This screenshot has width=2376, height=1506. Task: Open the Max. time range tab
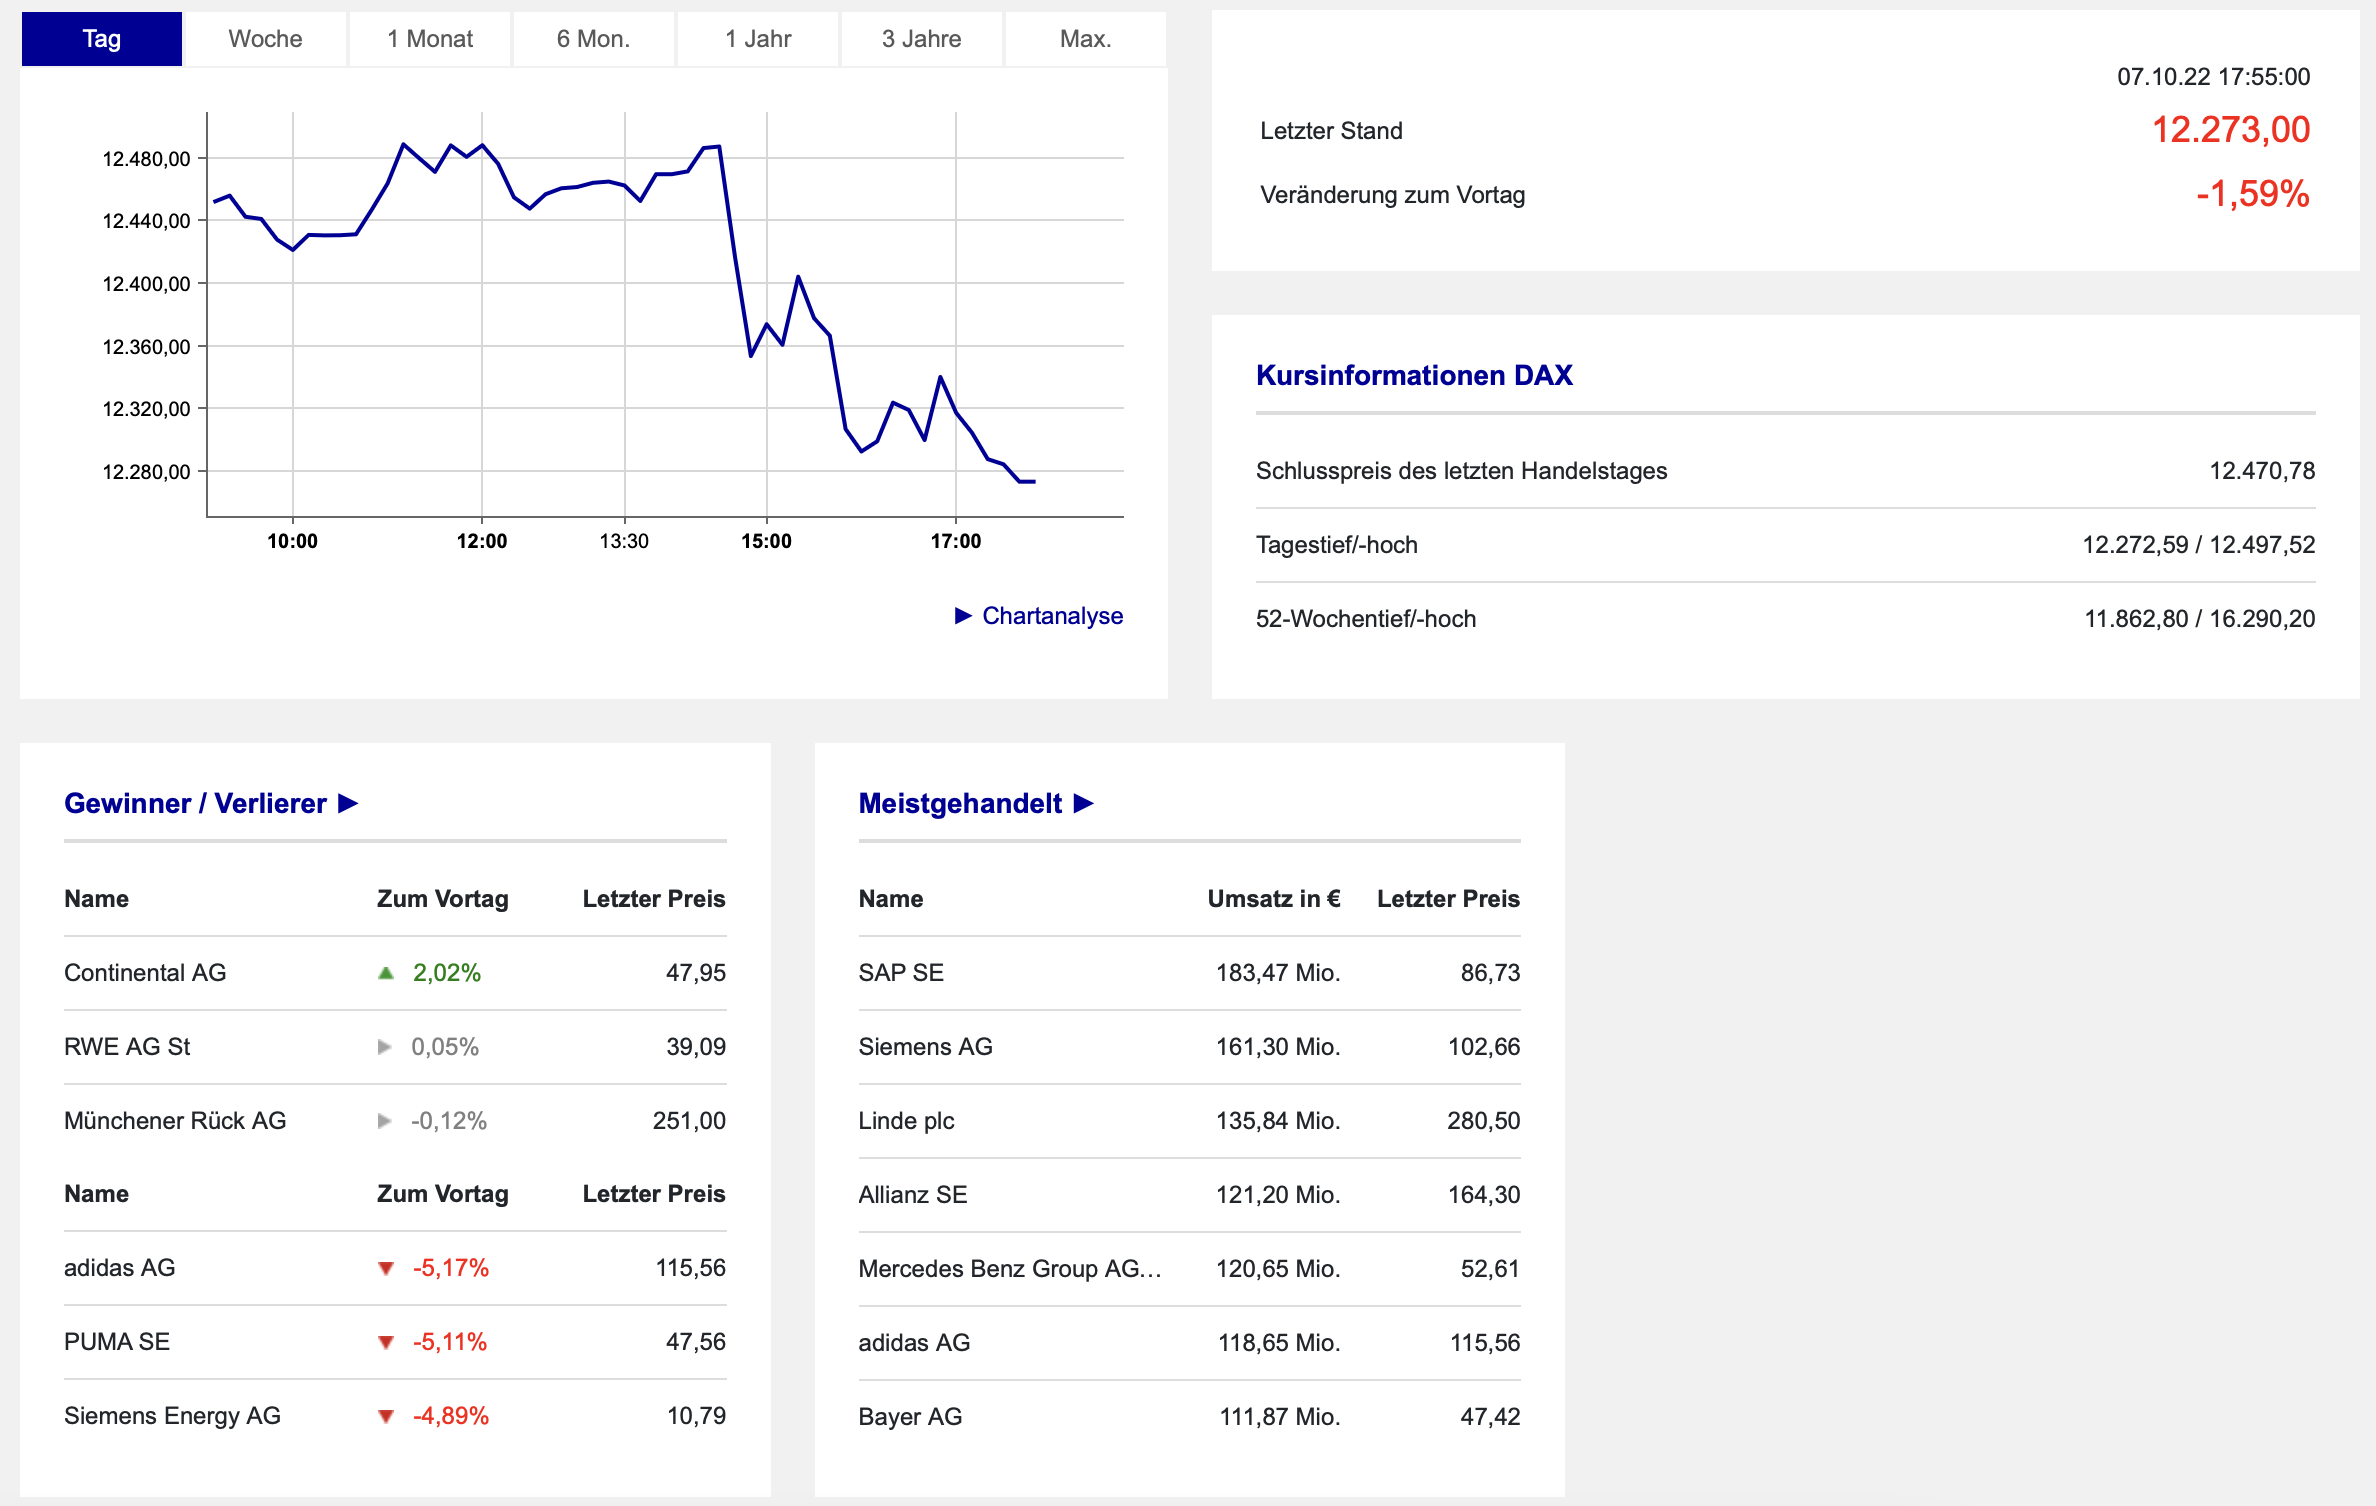(1085, 39)
